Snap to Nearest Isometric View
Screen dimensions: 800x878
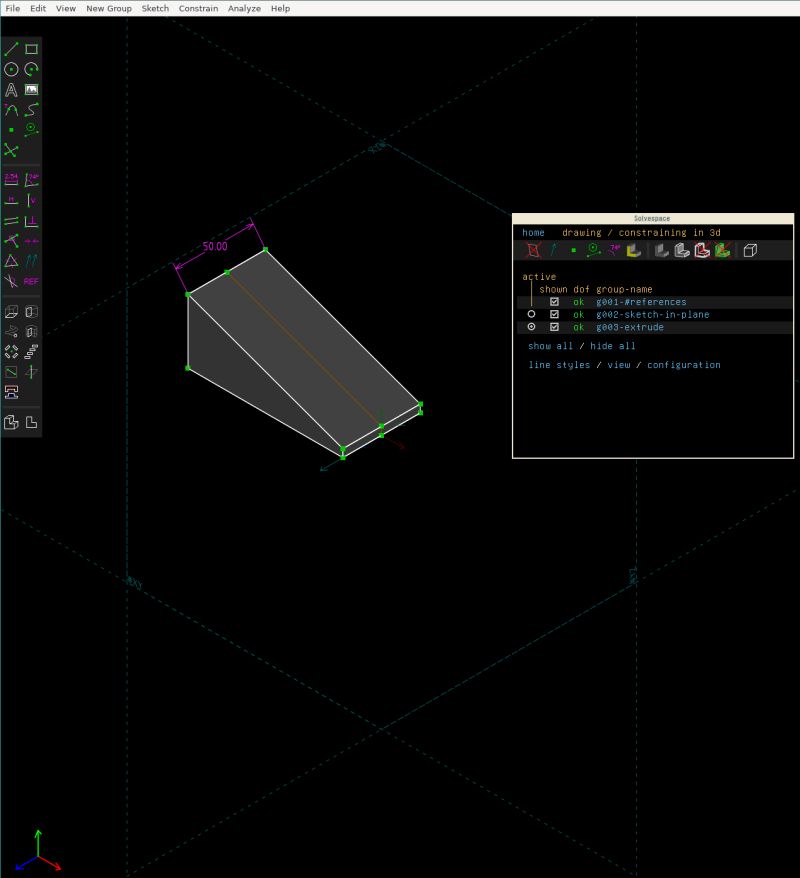click(x=11, y=422)
